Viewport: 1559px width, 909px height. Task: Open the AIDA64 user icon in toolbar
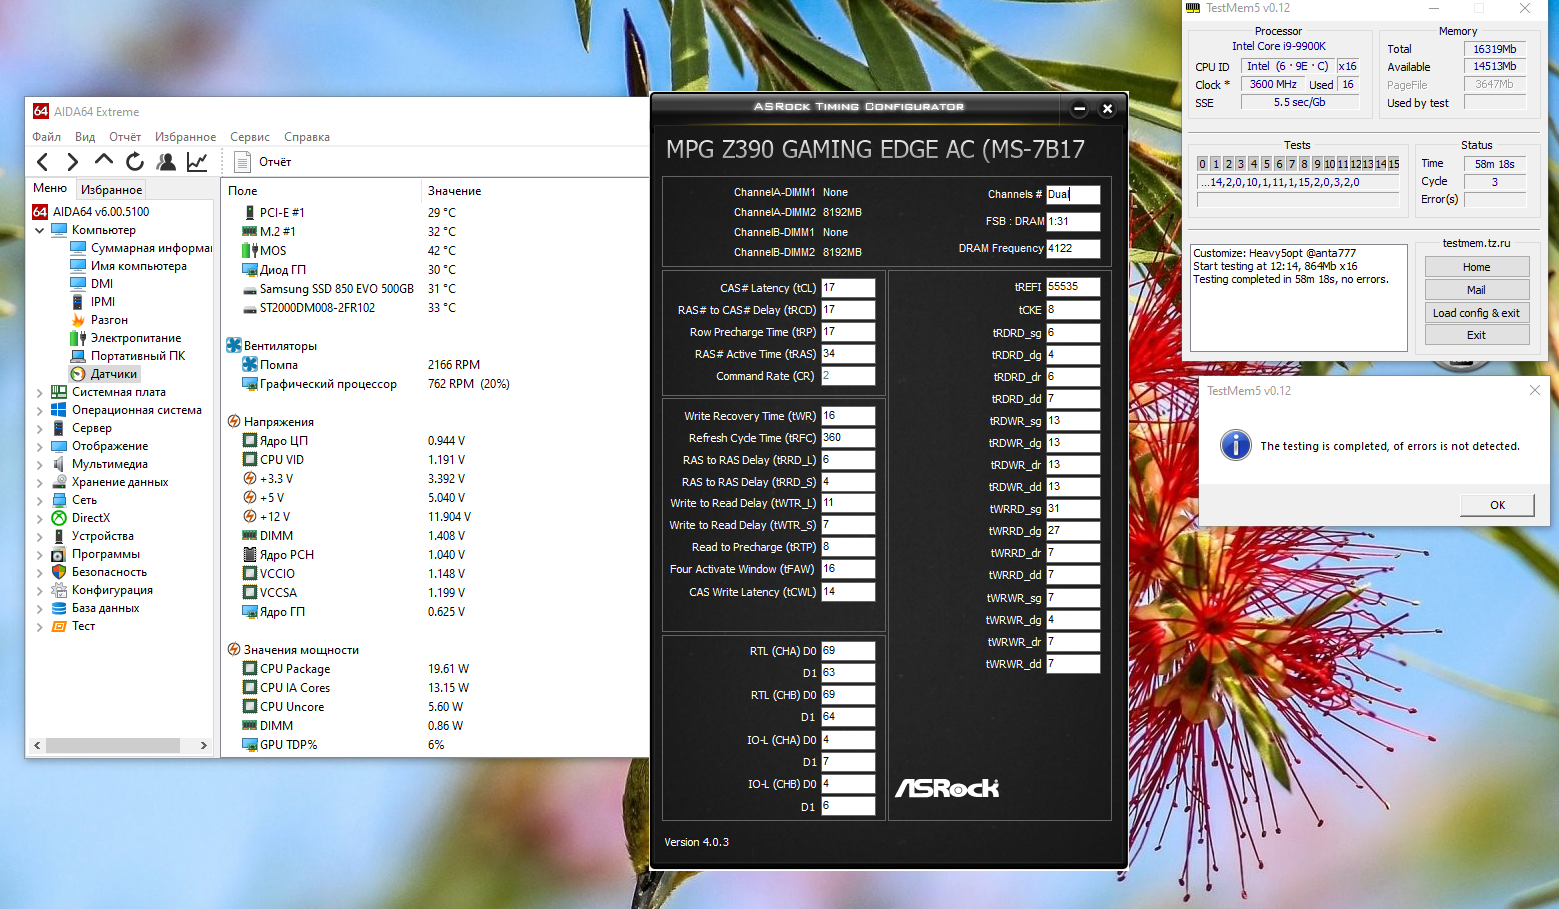166,162
